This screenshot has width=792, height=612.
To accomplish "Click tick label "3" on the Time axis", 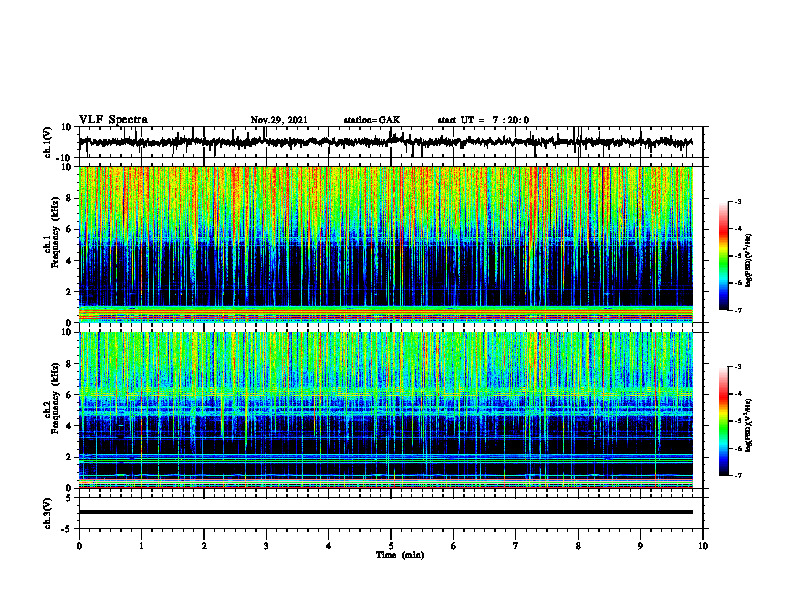I will [x=266, y=546].
